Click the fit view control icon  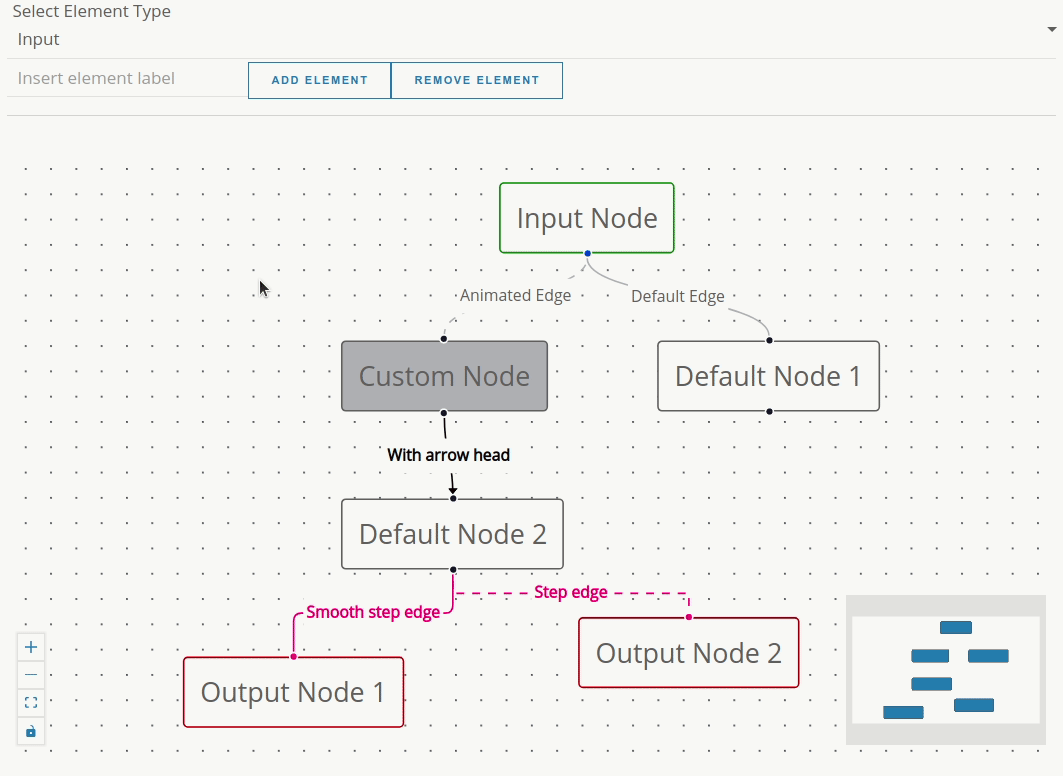coord(31,703)
